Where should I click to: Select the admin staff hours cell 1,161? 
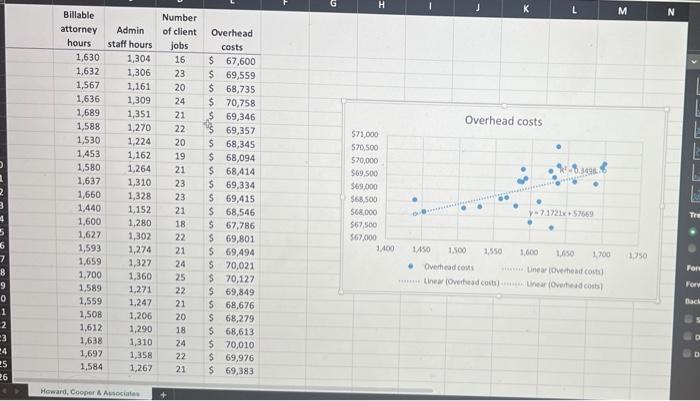click(x=131, y=86)
